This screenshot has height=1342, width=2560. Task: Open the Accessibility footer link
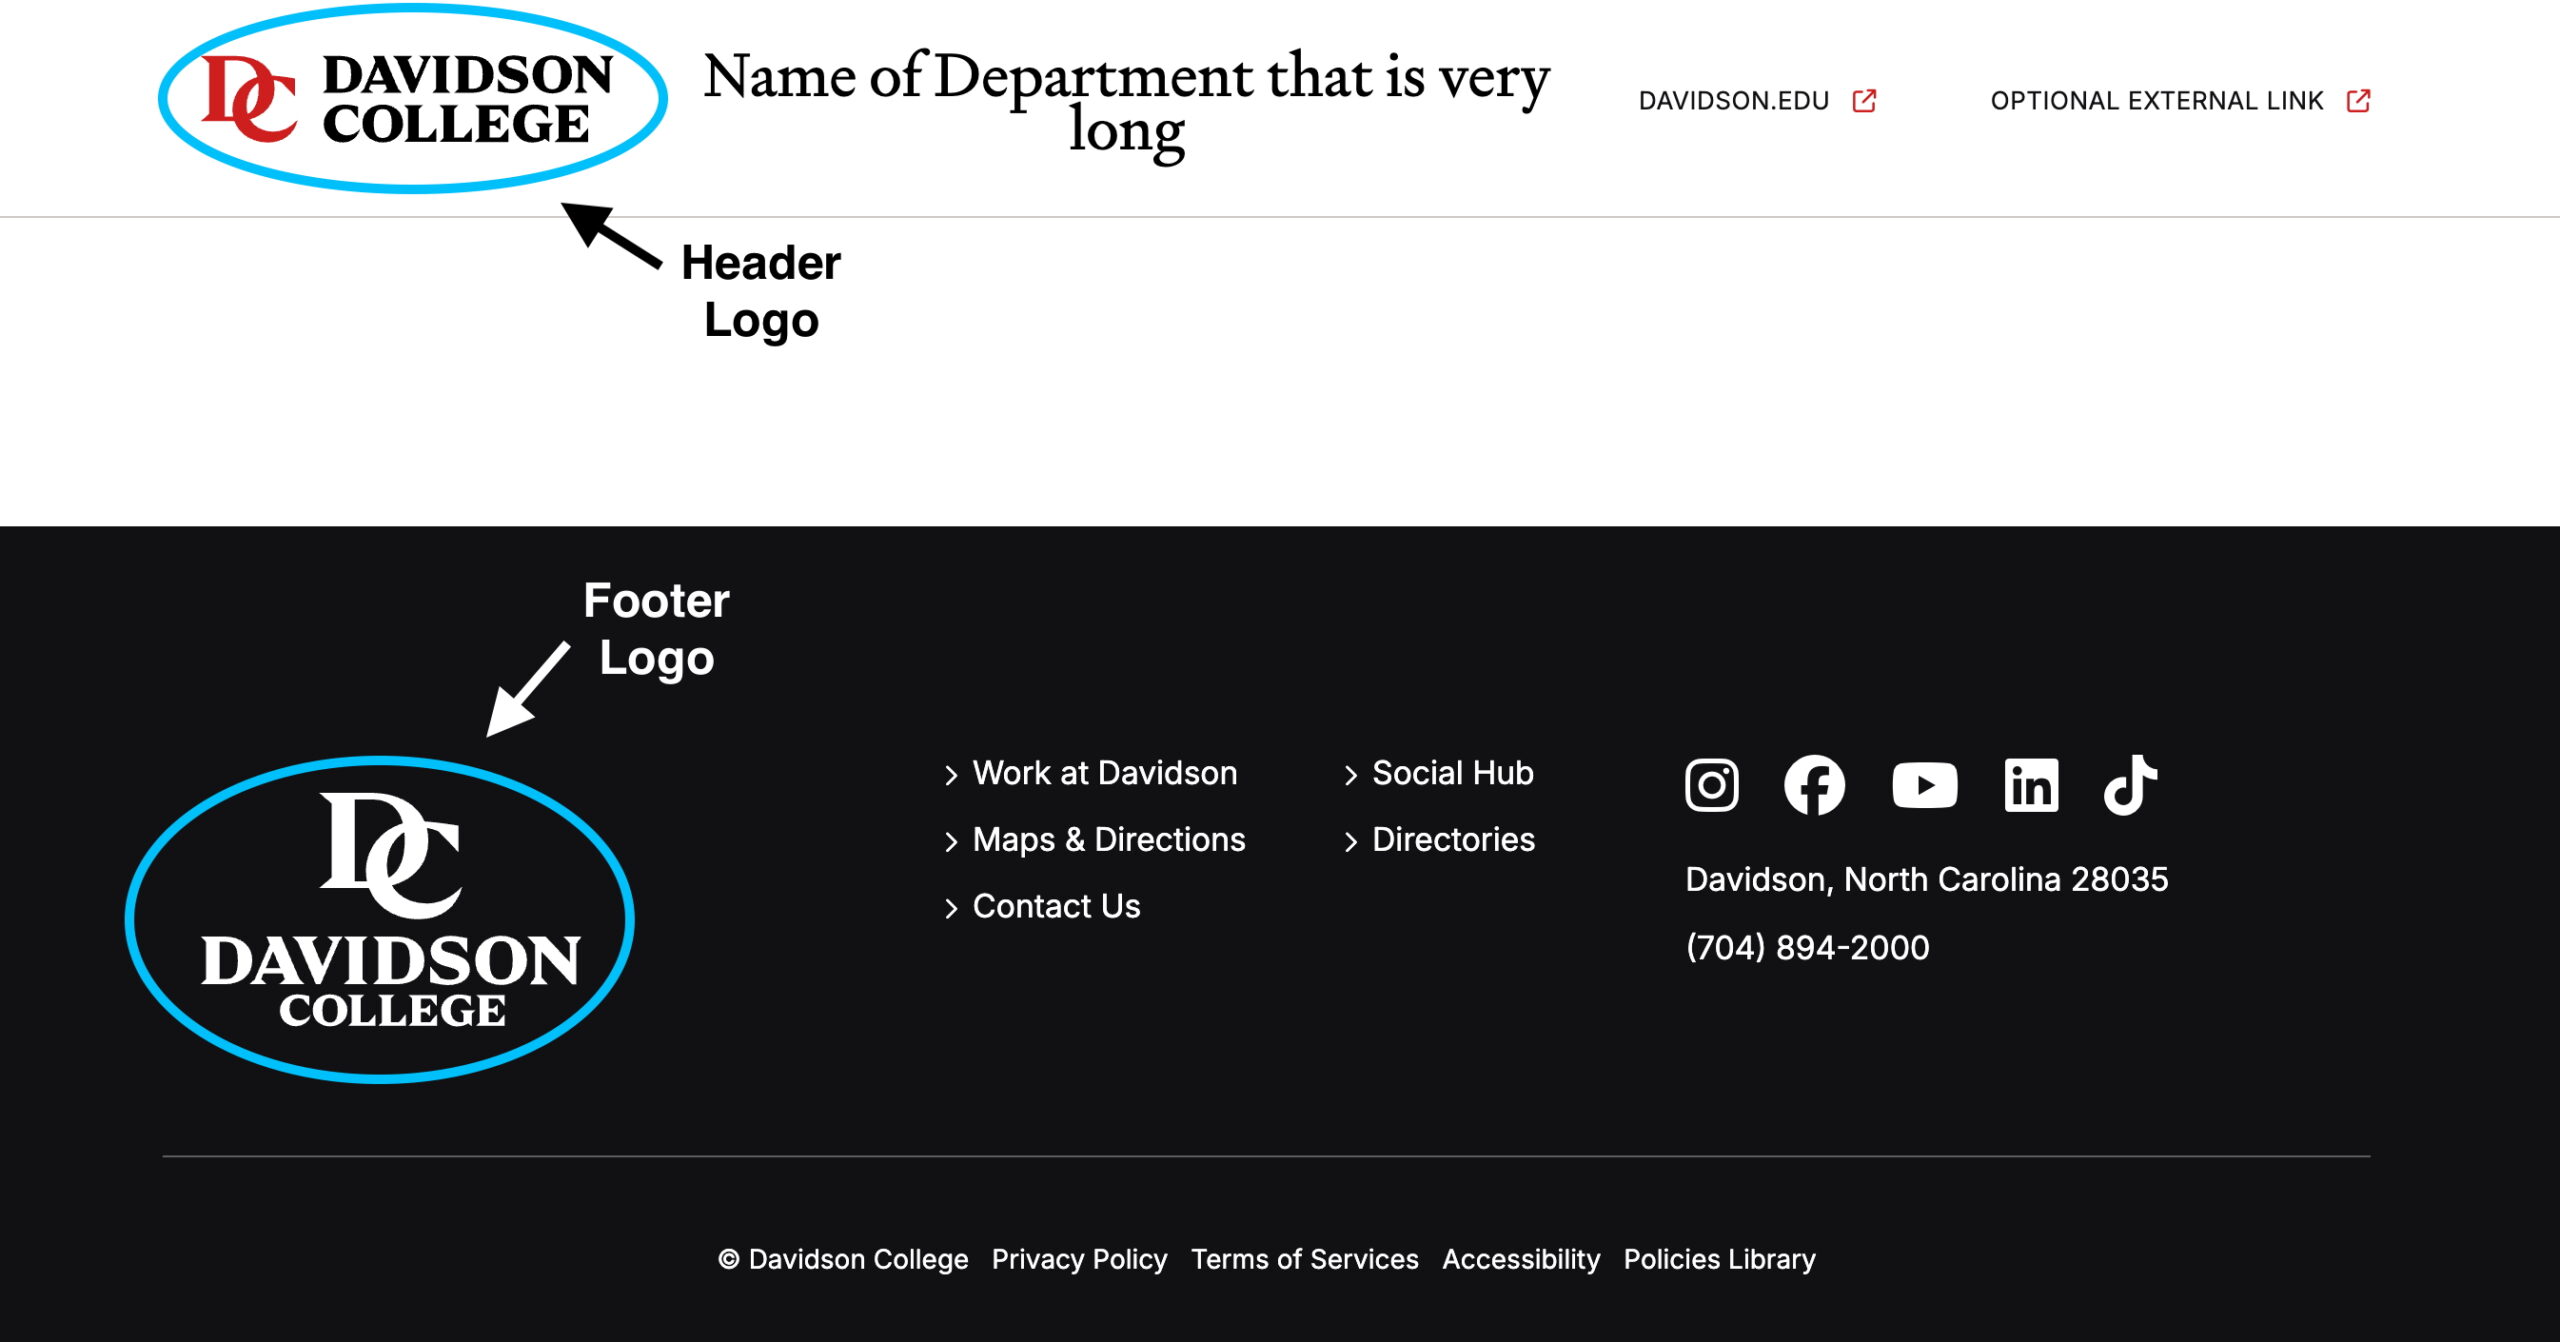point(1520,1259)
